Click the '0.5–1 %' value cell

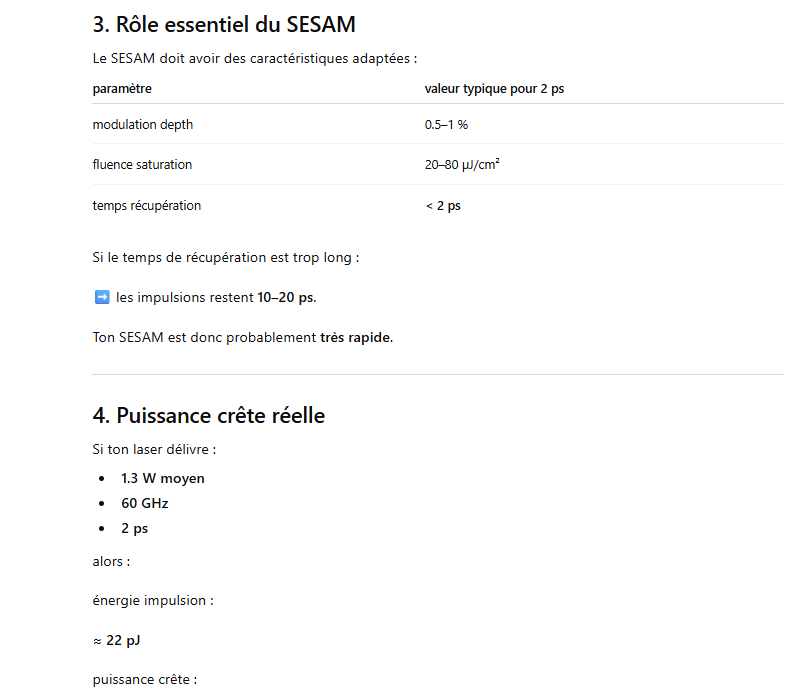pyautogui.click(x=446, y=125)
